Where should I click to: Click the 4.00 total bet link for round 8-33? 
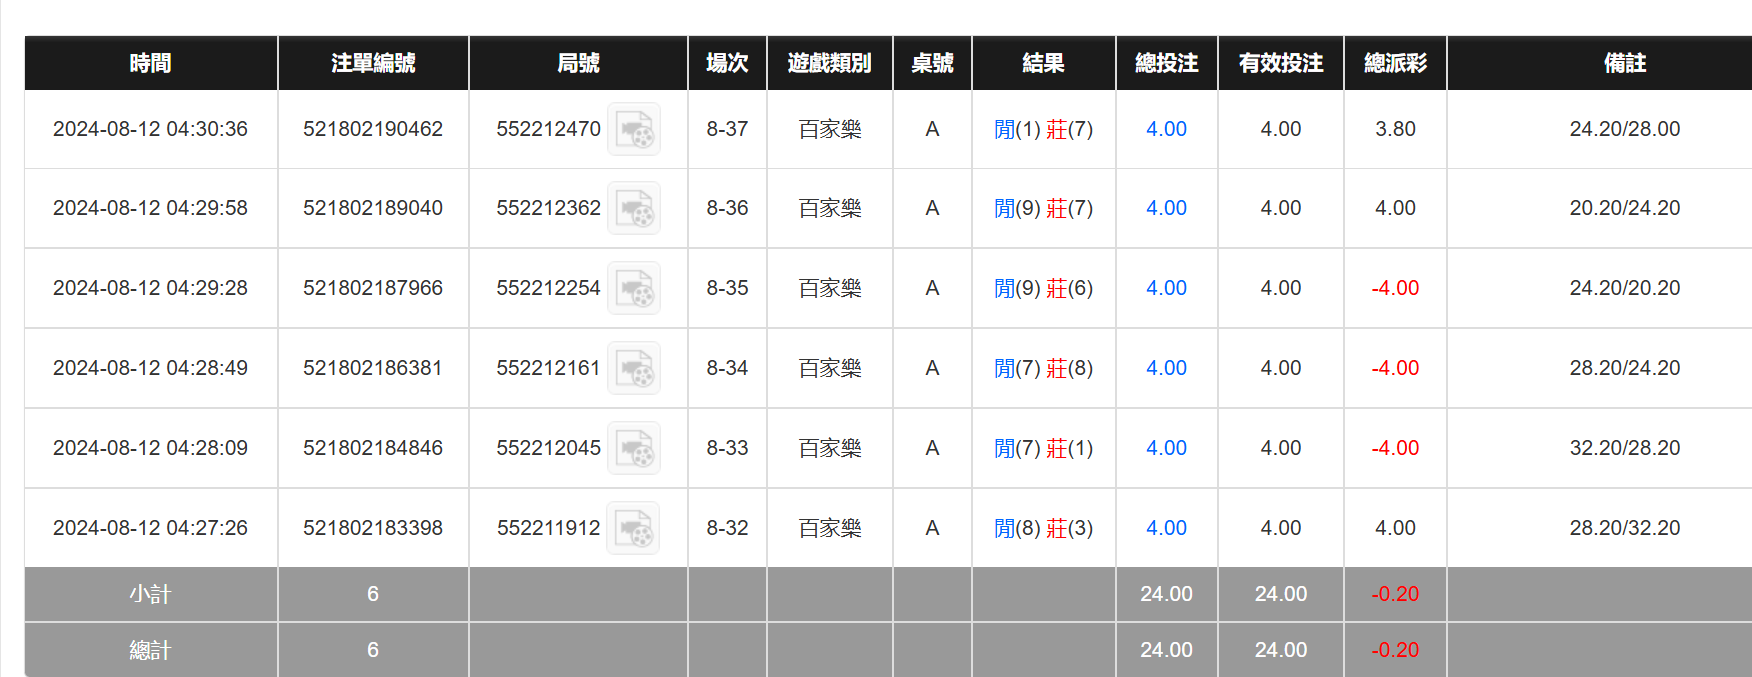click(x=1166, y=448)
